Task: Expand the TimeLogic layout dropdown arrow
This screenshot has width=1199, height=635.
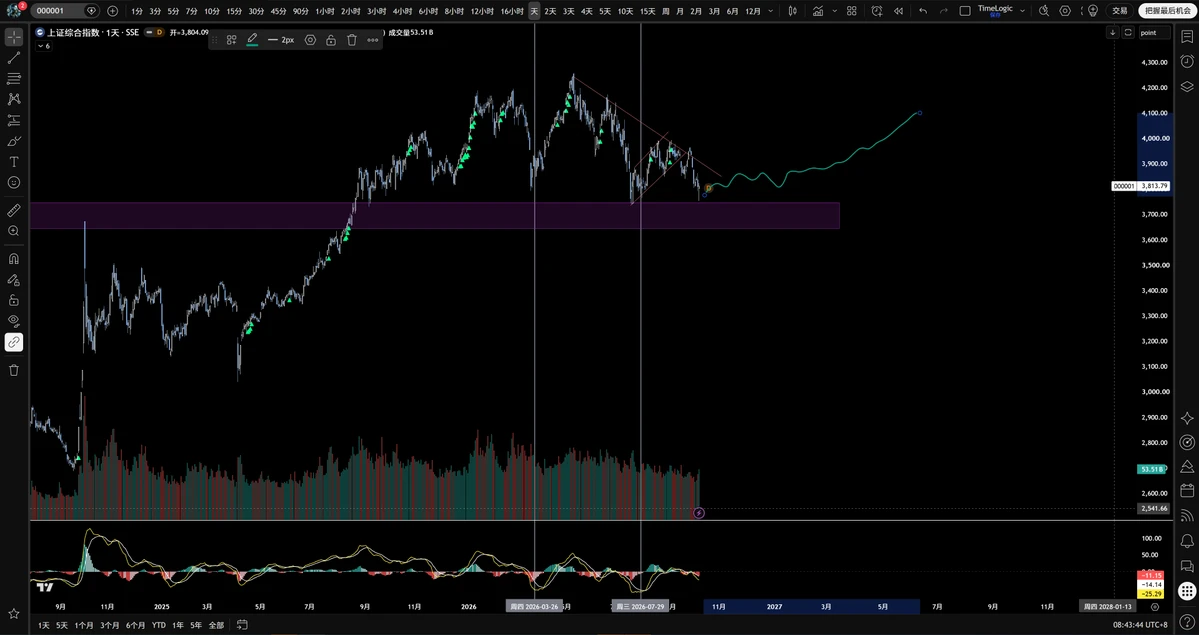Action: point(1022,11)
